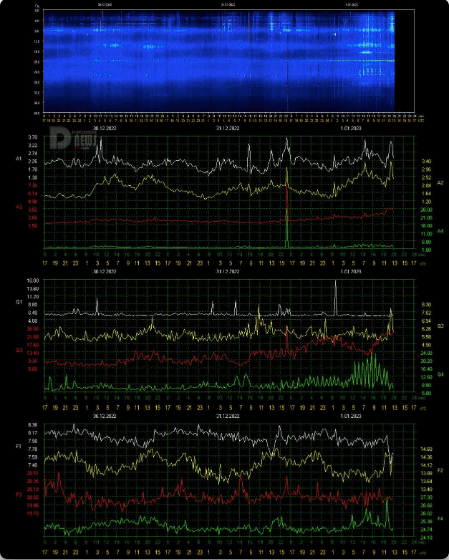Click the red 20.02 value on F3 axis

pyautogui.click(x=33, y=497)
